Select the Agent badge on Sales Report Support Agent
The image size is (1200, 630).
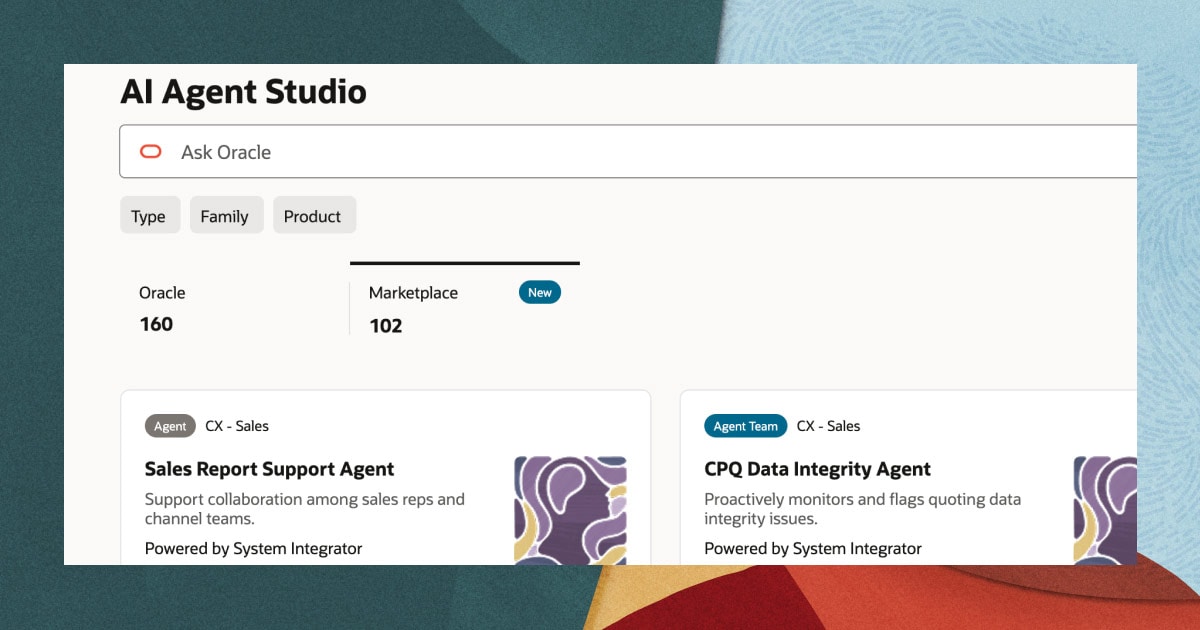coord(170,425)
